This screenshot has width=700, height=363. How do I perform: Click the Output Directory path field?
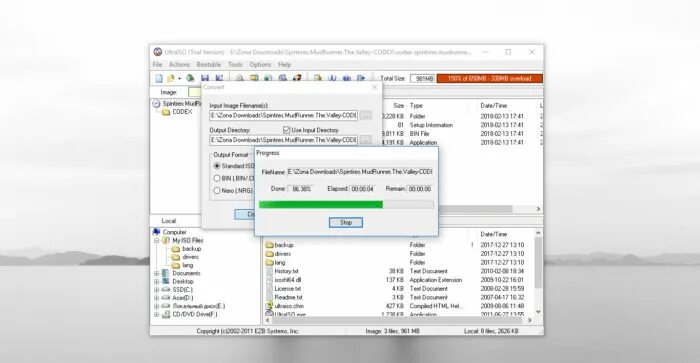point(283,140)
